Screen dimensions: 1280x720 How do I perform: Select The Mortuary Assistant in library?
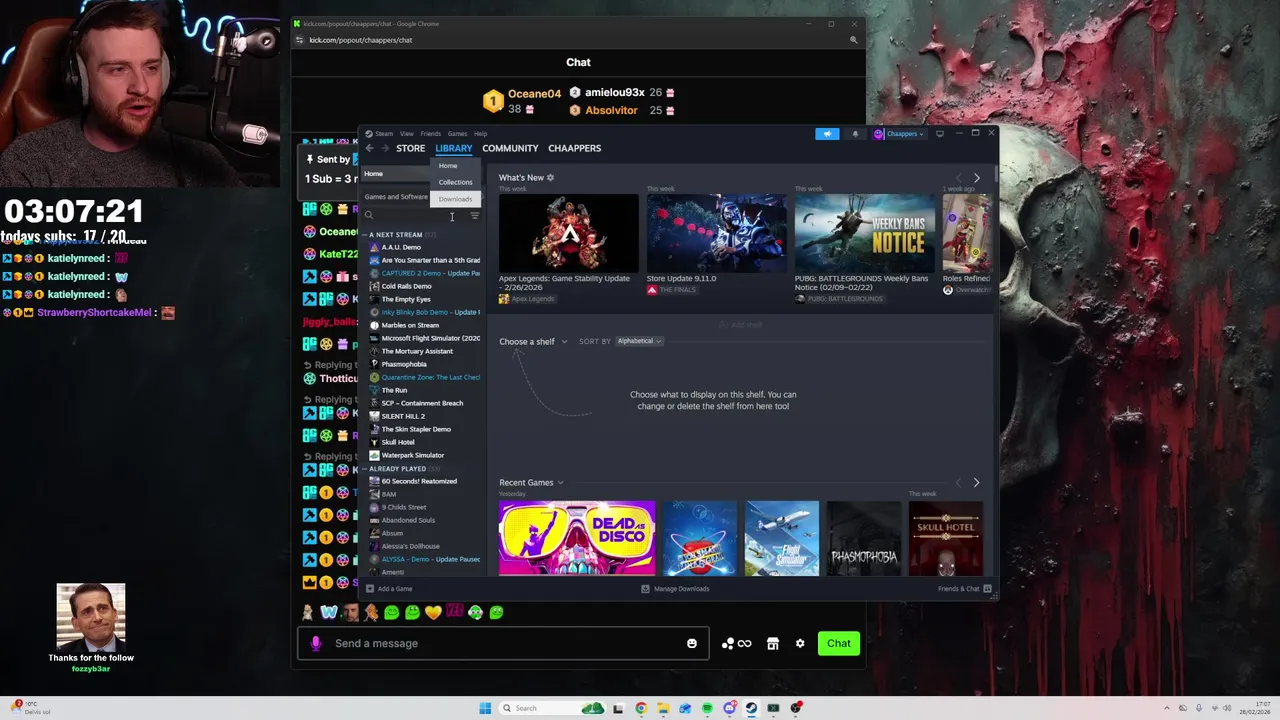[417, 351]
